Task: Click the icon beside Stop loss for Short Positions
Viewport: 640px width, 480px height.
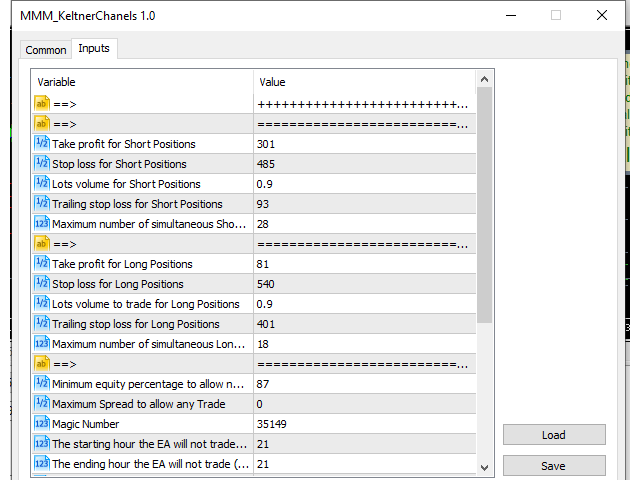Action: (x=42, y=163)
